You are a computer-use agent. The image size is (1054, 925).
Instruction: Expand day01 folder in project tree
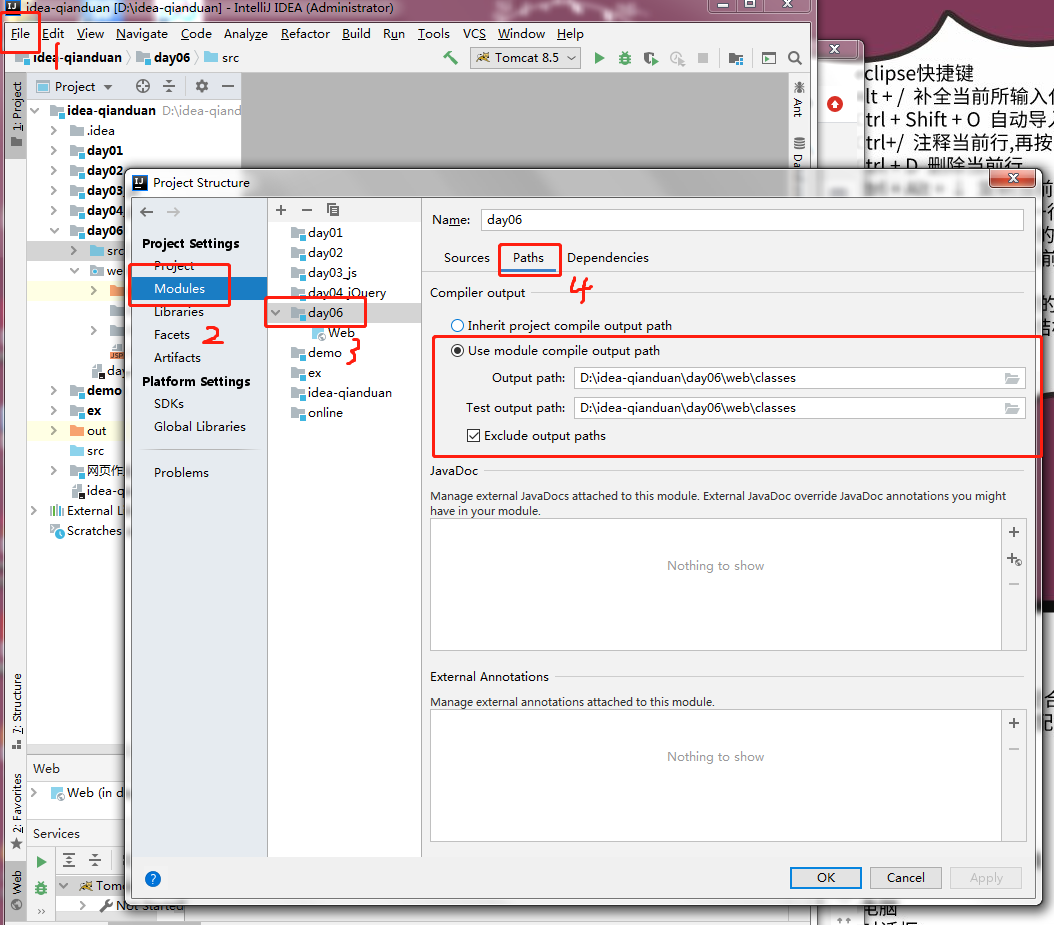pos(53,151)
